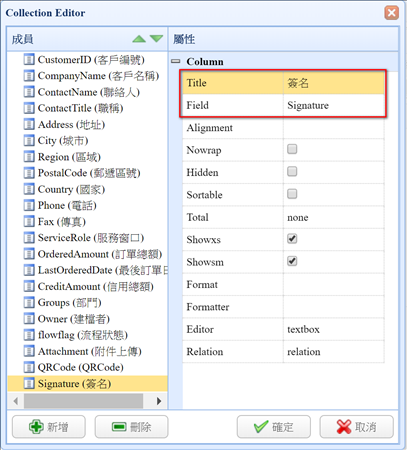Click the CustomerID column icon
Screen dimensions: 407x450
pyautogui.click(x=29, y=60)
